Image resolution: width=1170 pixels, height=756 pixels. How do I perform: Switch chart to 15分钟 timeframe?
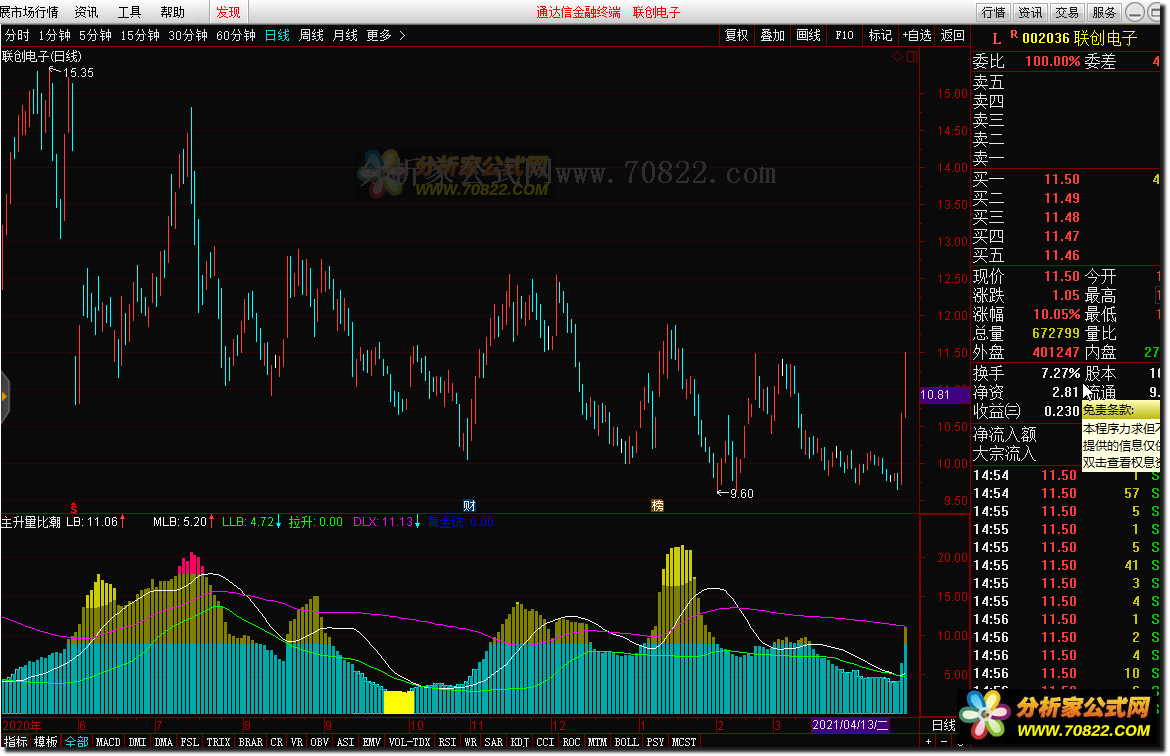(140, 35)
